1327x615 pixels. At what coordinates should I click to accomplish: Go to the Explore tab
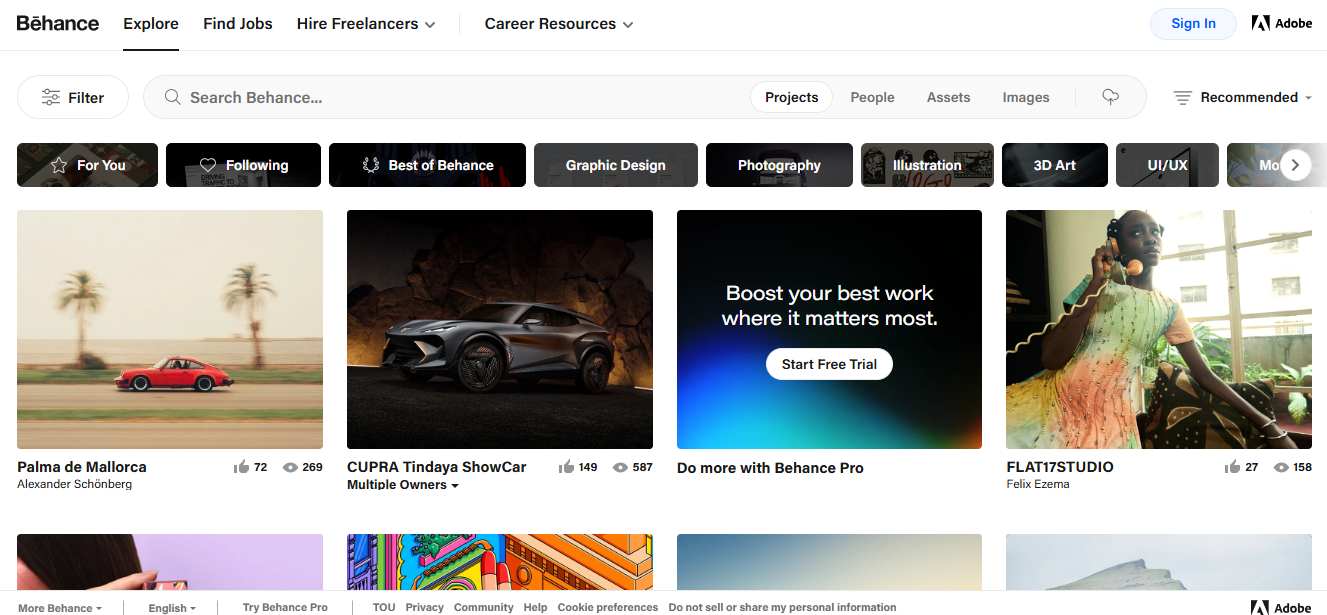coord(151,24)
